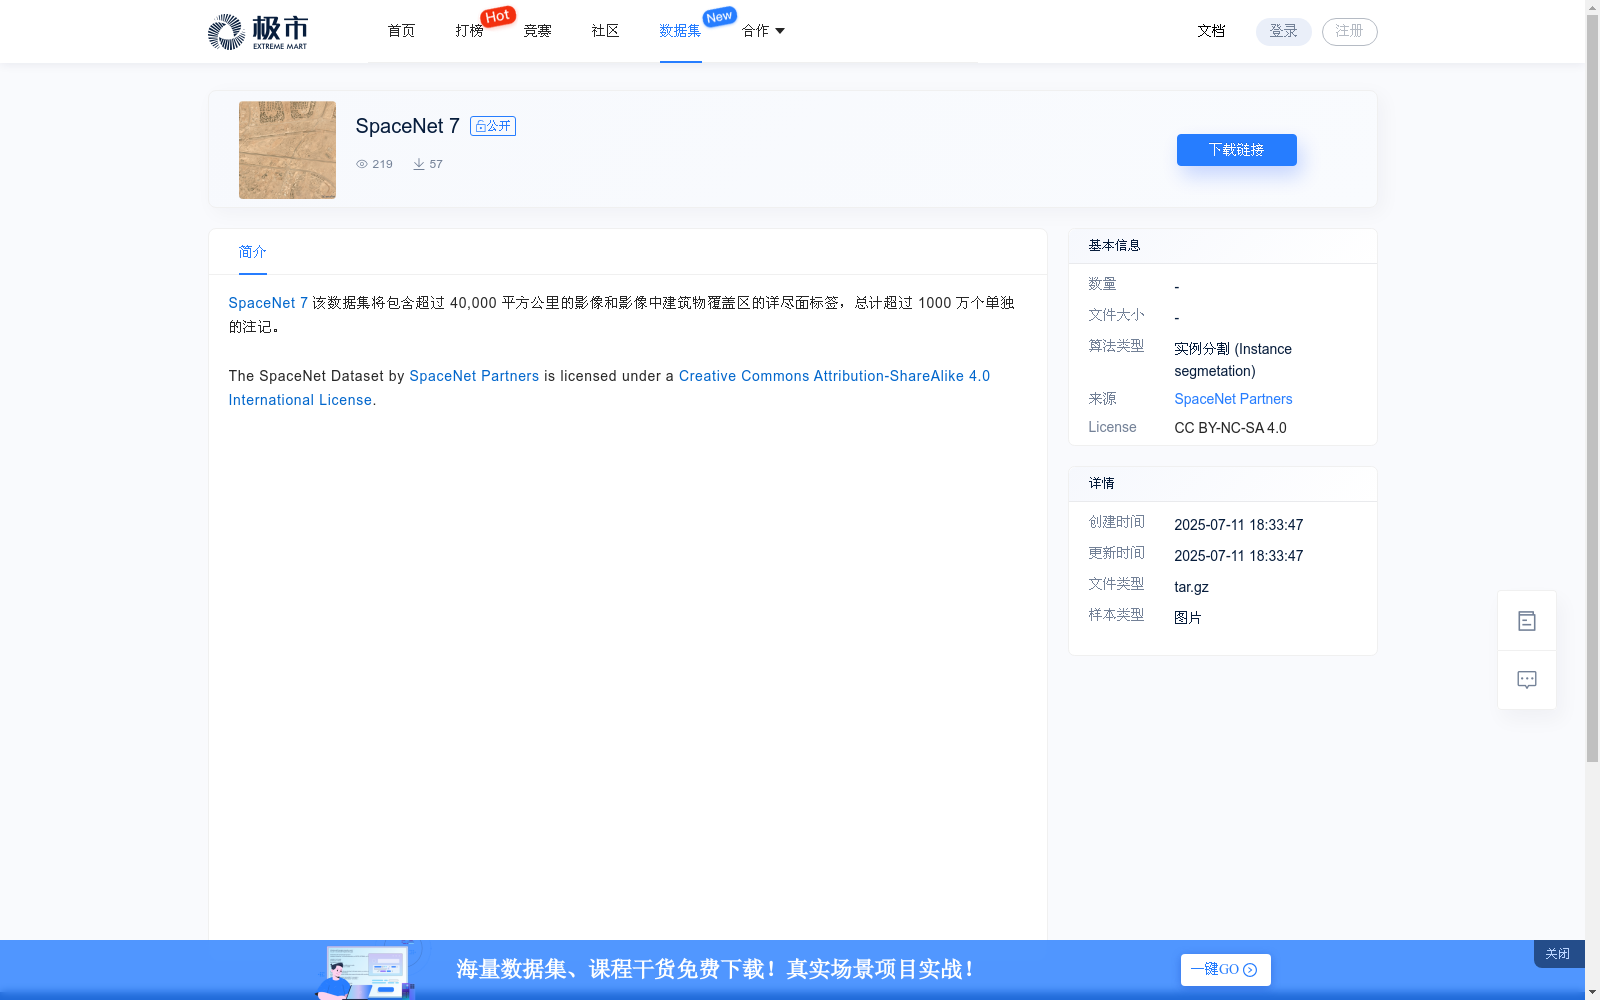Click the CC BY-NC-SA 4.0 license value
Viewport: 1600px width, 1000px height.
[1230, 428]
